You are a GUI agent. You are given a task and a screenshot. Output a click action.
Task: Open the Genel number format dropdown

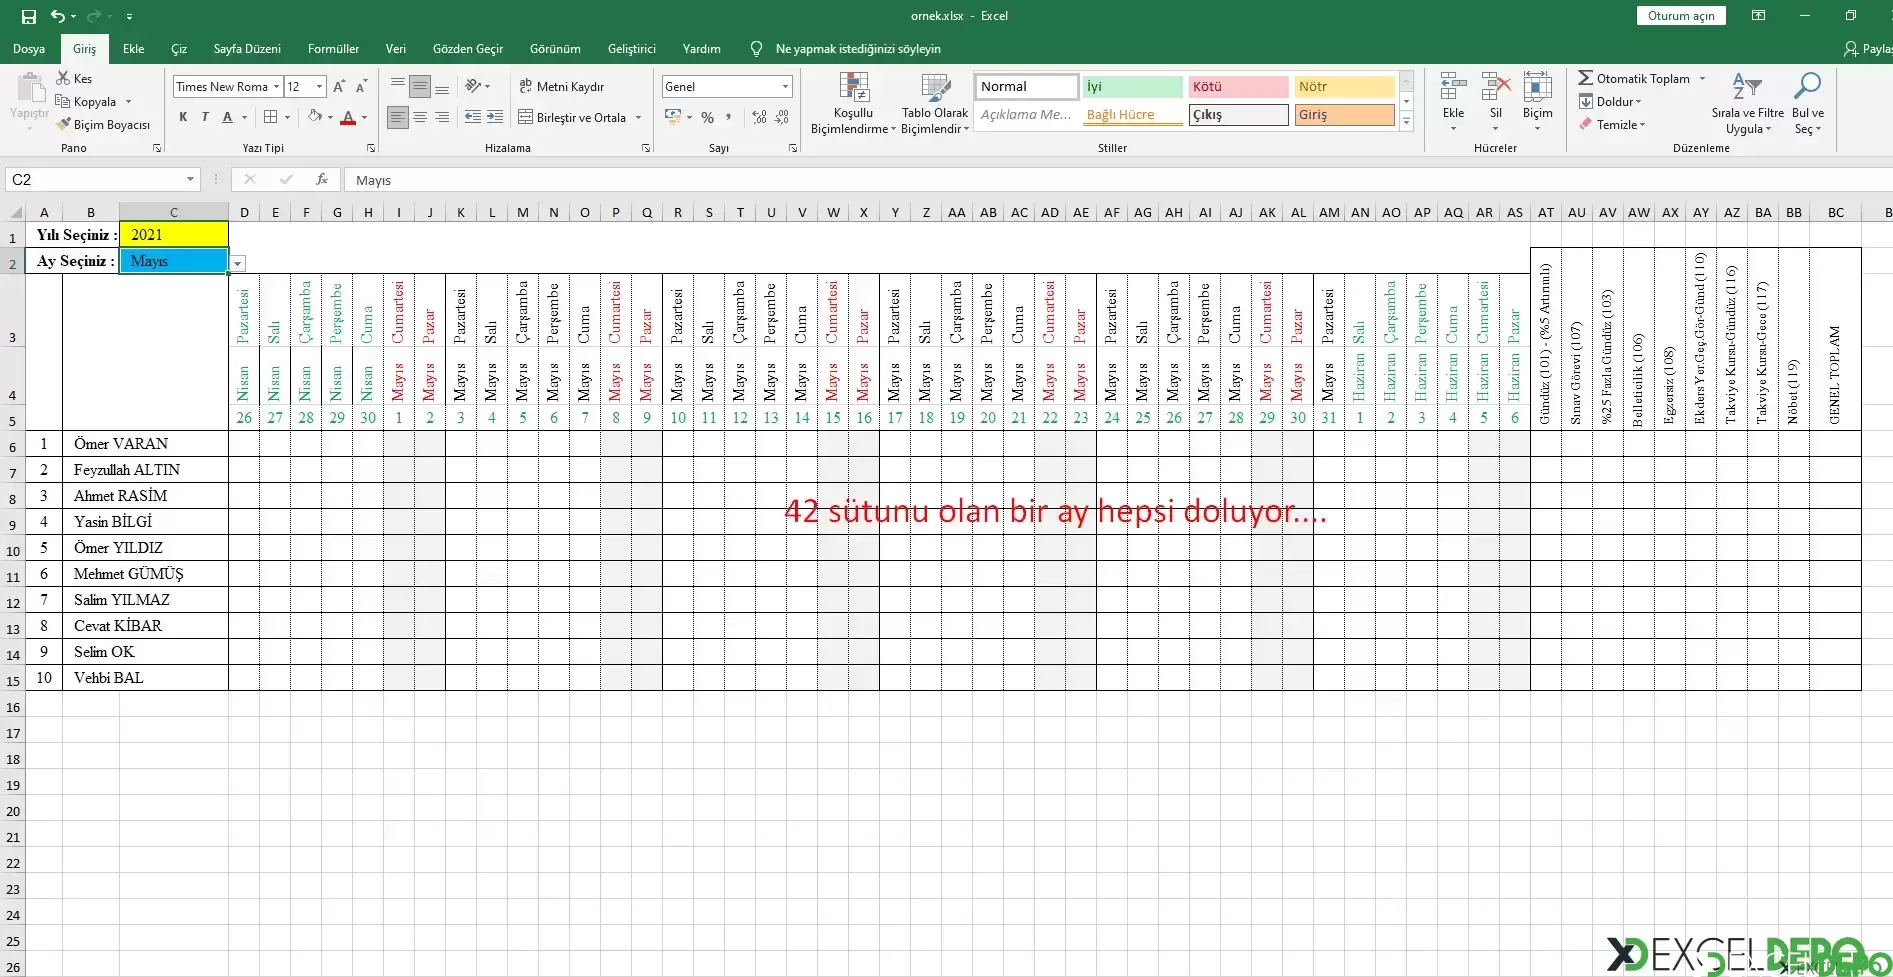point(785,87)
